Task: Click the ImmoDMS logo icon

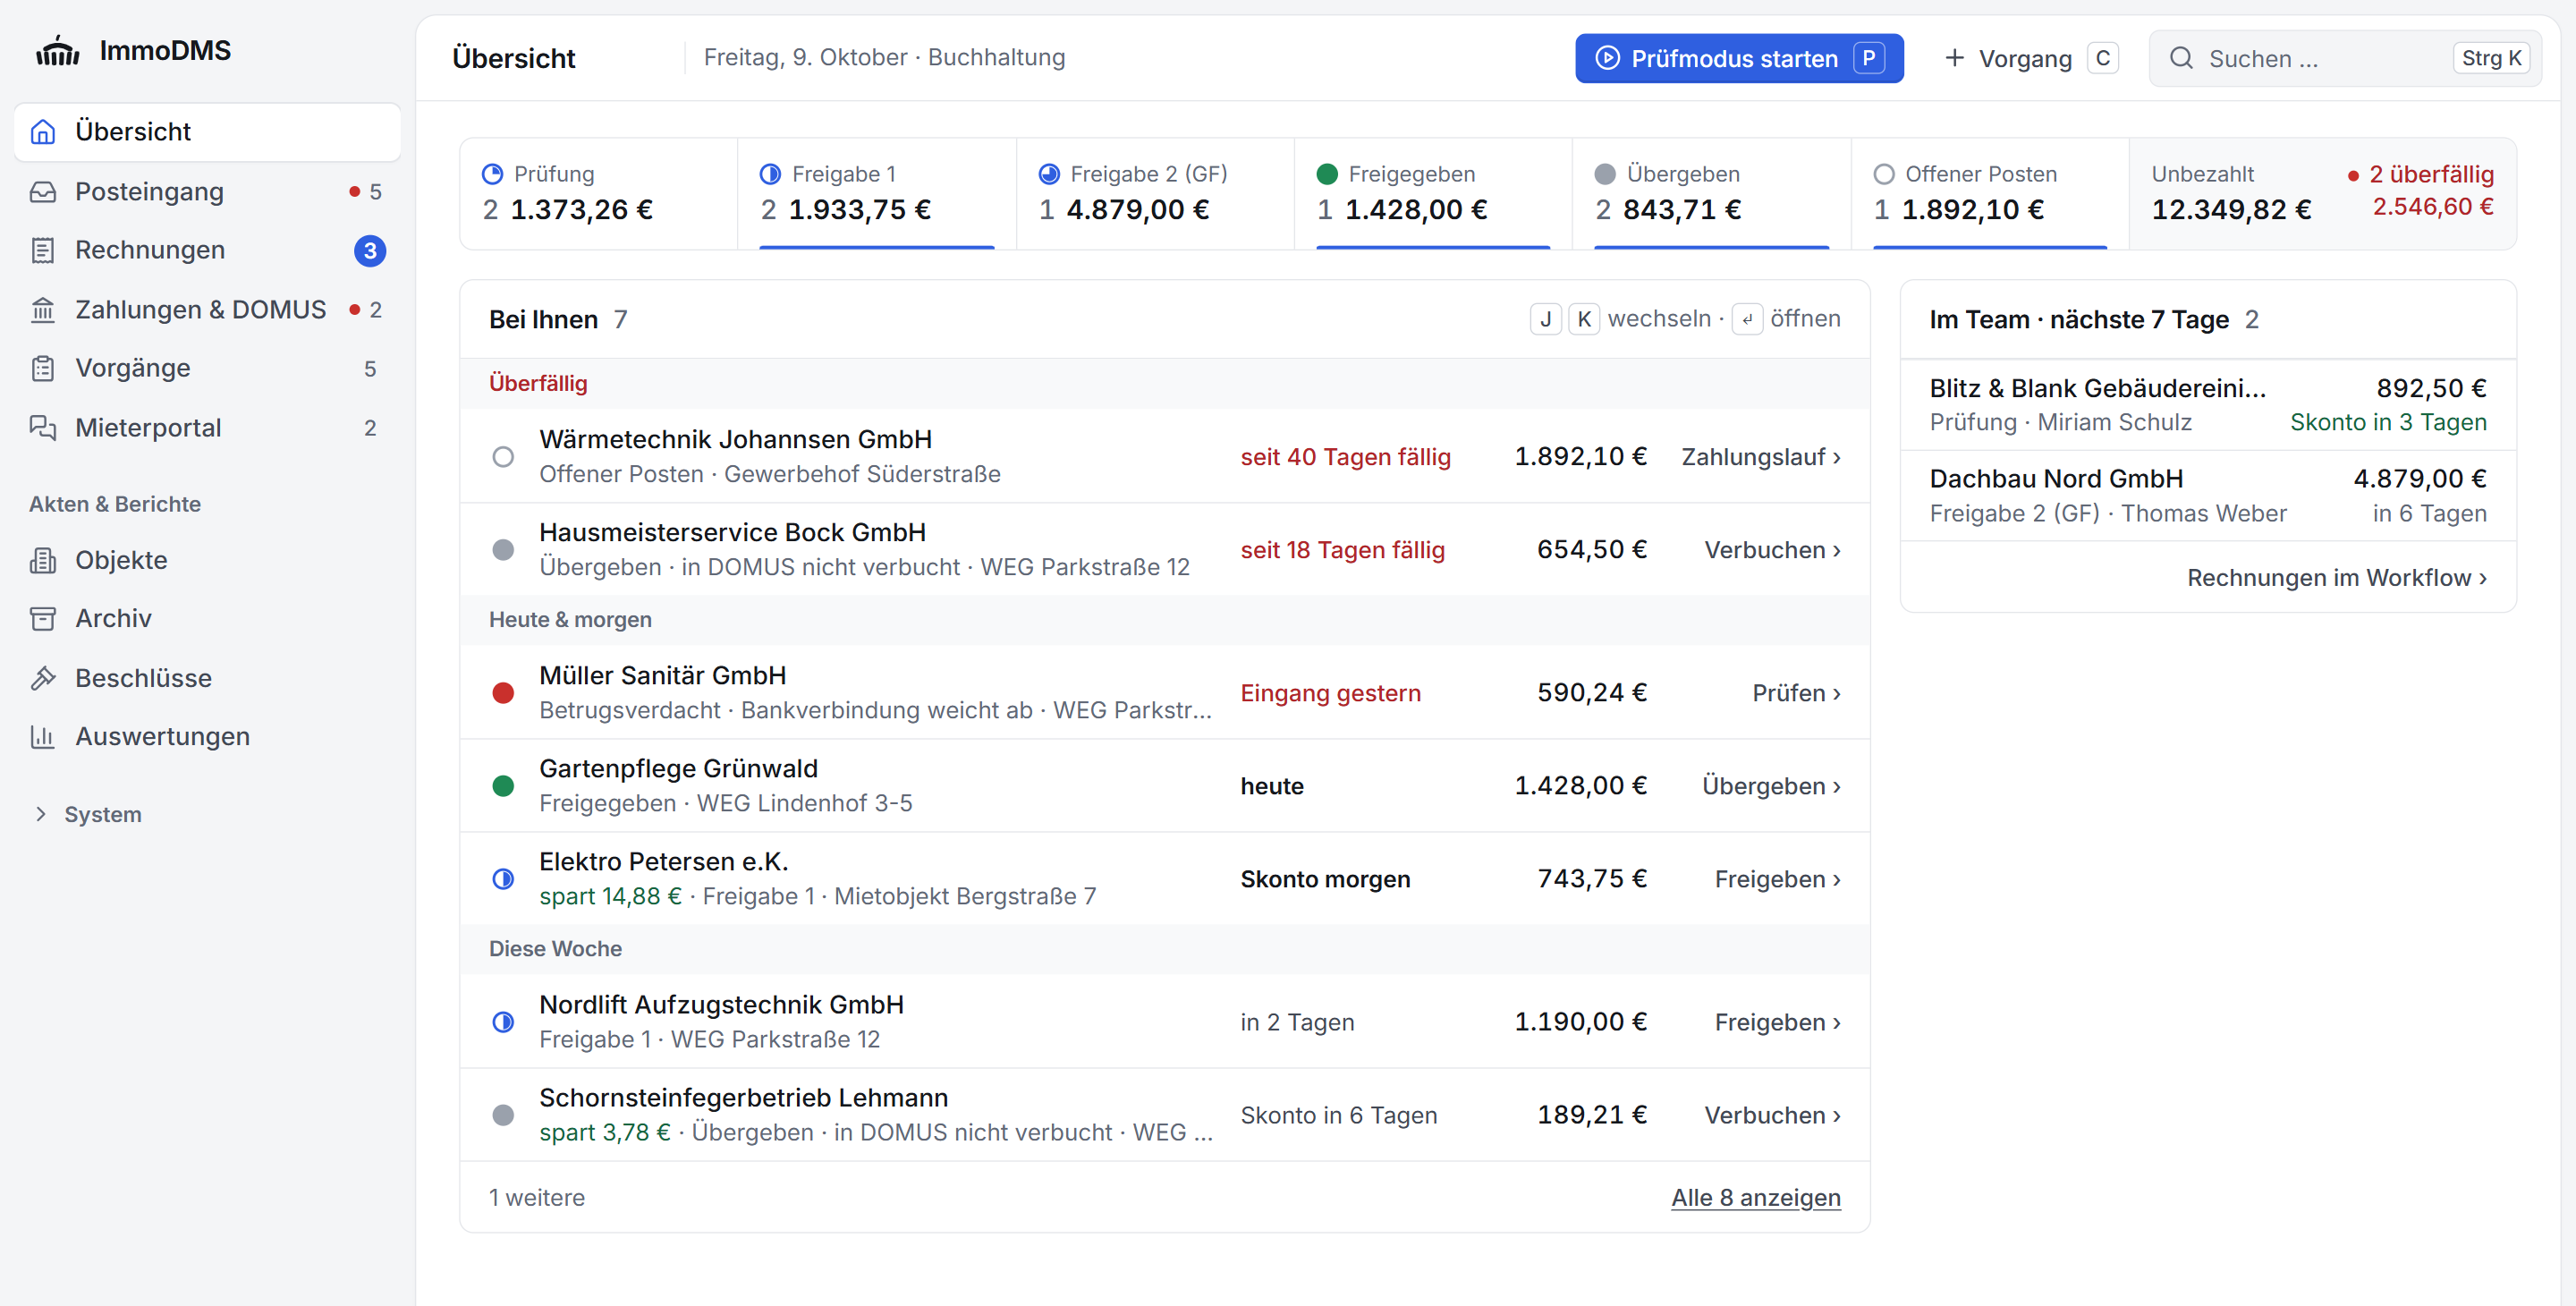Action: [57, 50]
